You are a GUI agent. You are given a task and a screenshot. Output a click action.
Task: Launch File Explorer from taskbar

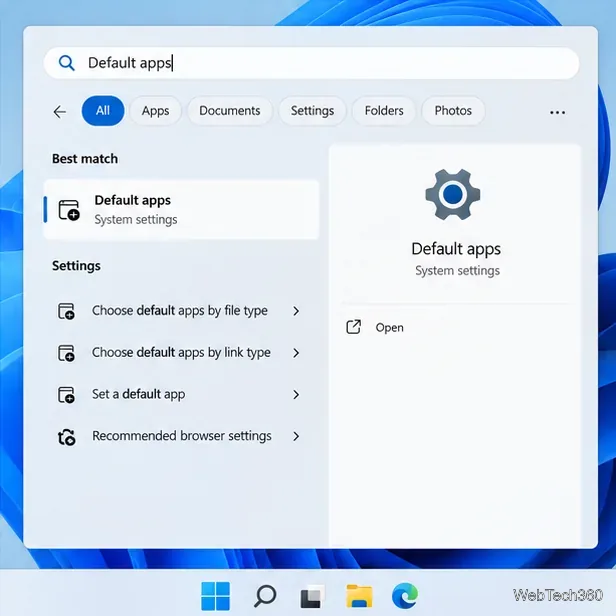click(x=359, y=596)
